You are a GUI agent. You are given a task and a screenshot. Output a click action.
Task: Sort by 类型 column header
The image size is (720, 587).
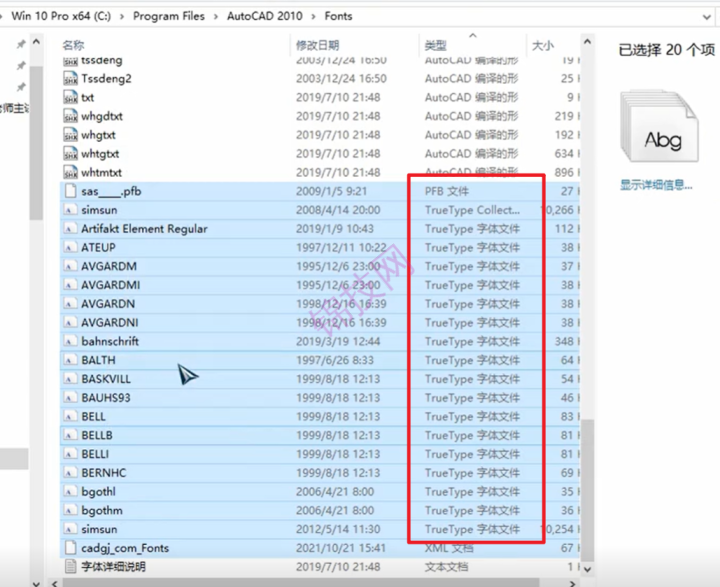pyautogui.click(x=435, y=45)
